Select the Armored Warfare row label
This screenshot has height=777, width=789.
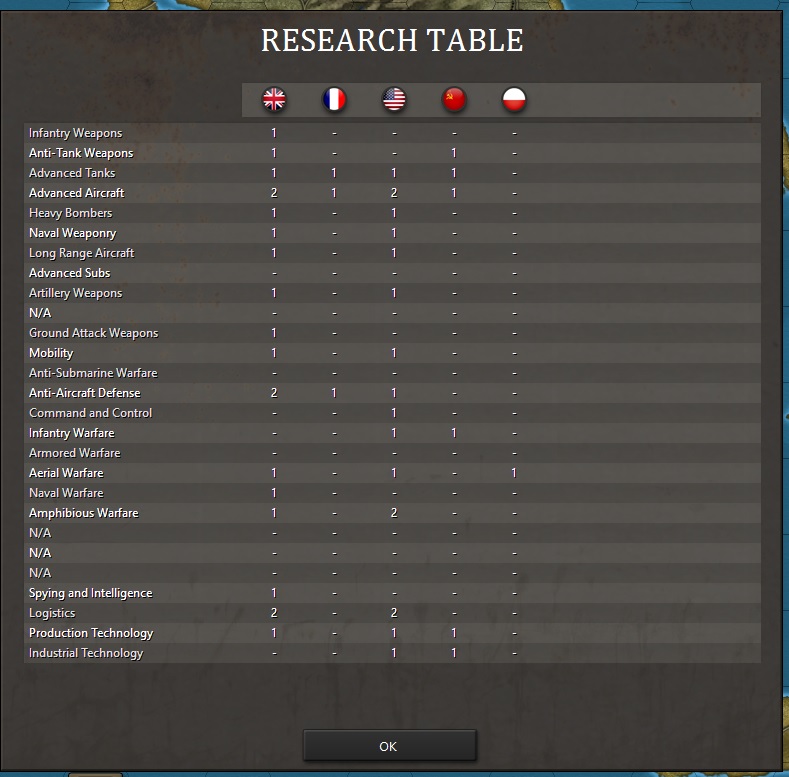(x=74, y=453)
